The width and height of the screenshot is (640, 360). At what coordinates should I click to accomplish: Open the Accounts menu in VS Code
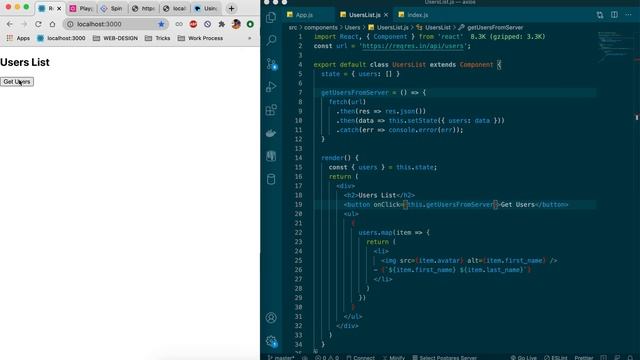[271, 318]
